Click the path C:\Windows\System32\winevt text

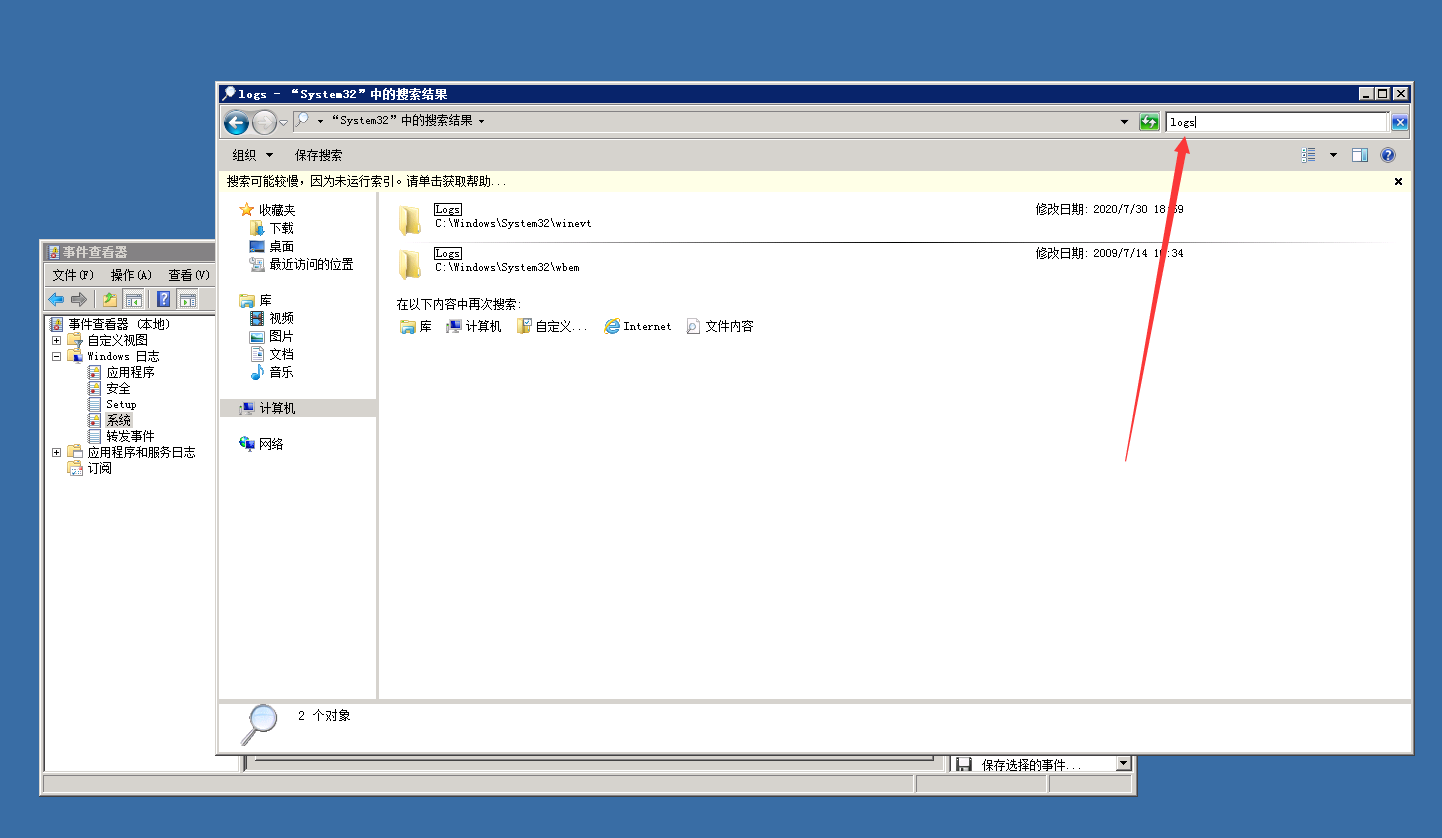pos(513,224)
